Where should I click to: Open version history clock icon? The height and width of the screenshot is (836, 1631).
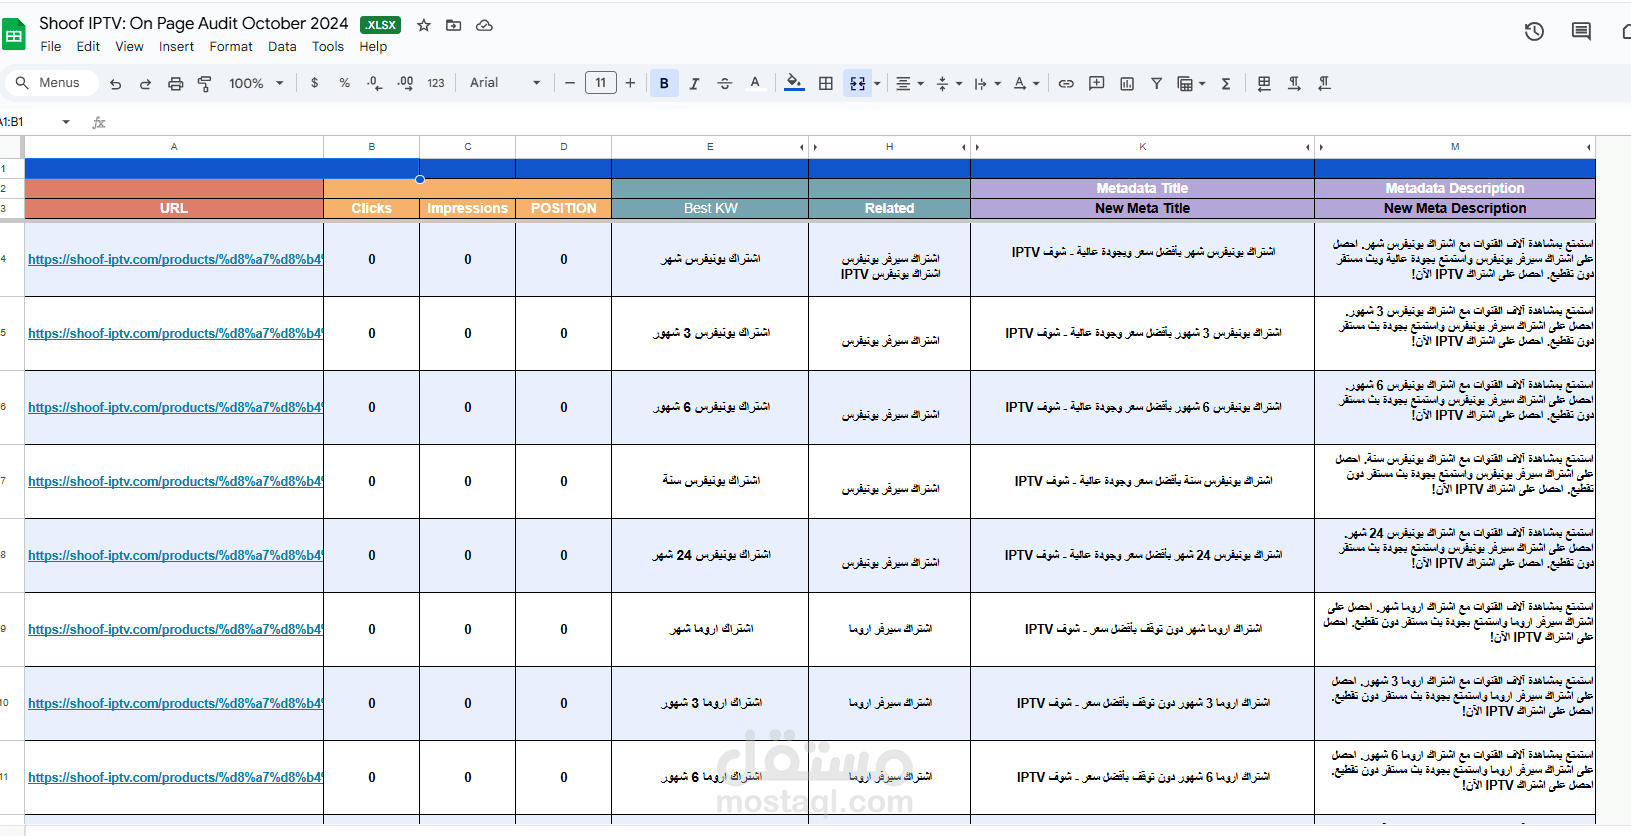click(1534, 32)
